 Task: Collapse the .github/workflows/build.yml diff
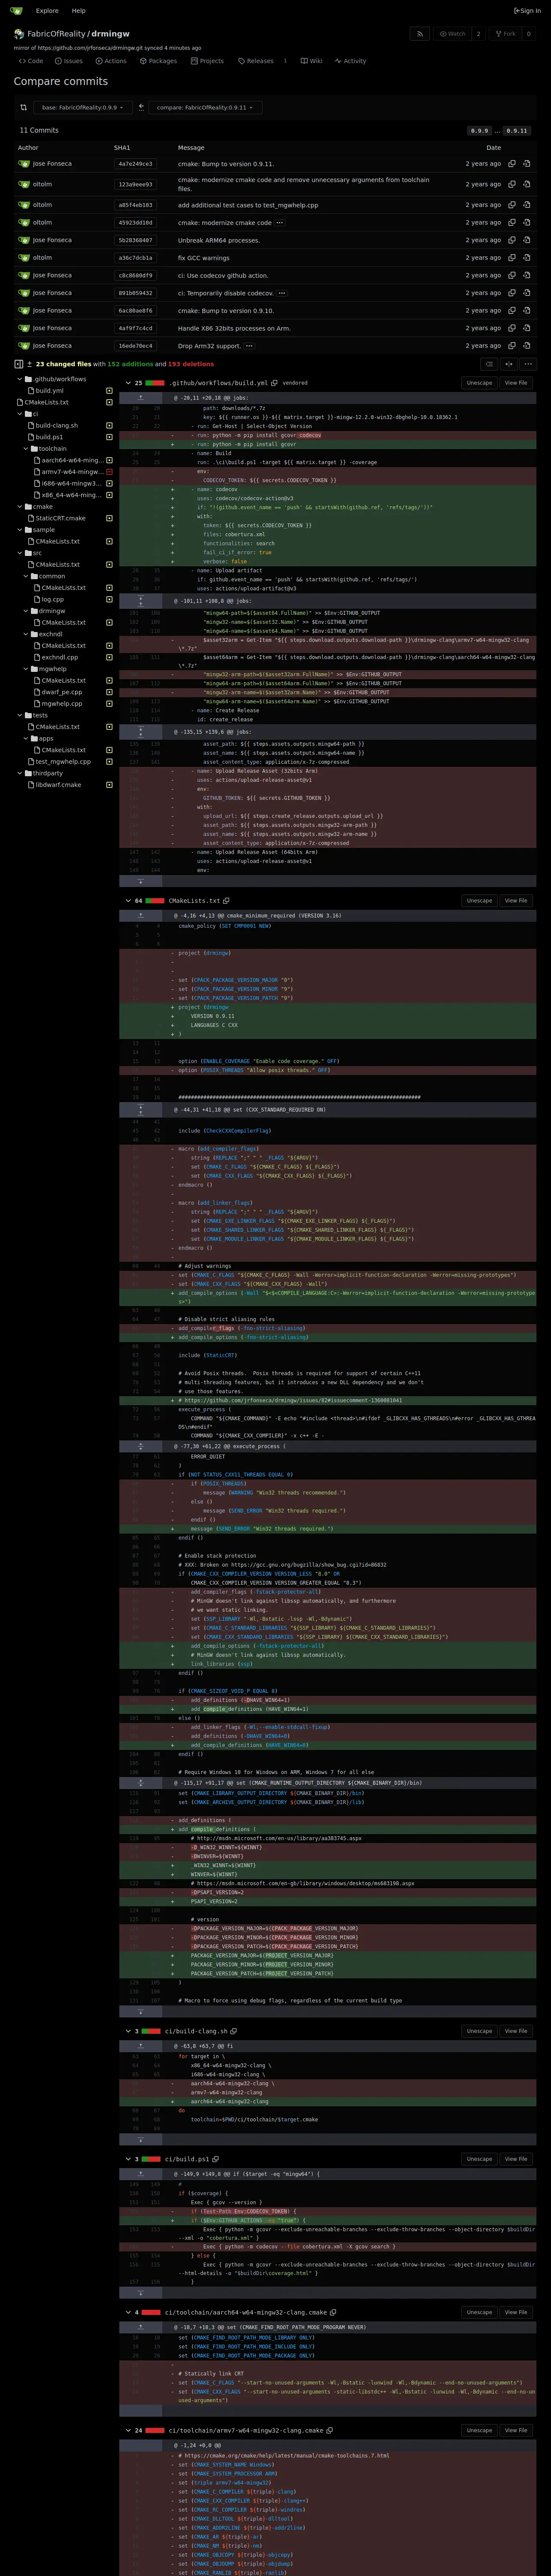tap(128, 383)
